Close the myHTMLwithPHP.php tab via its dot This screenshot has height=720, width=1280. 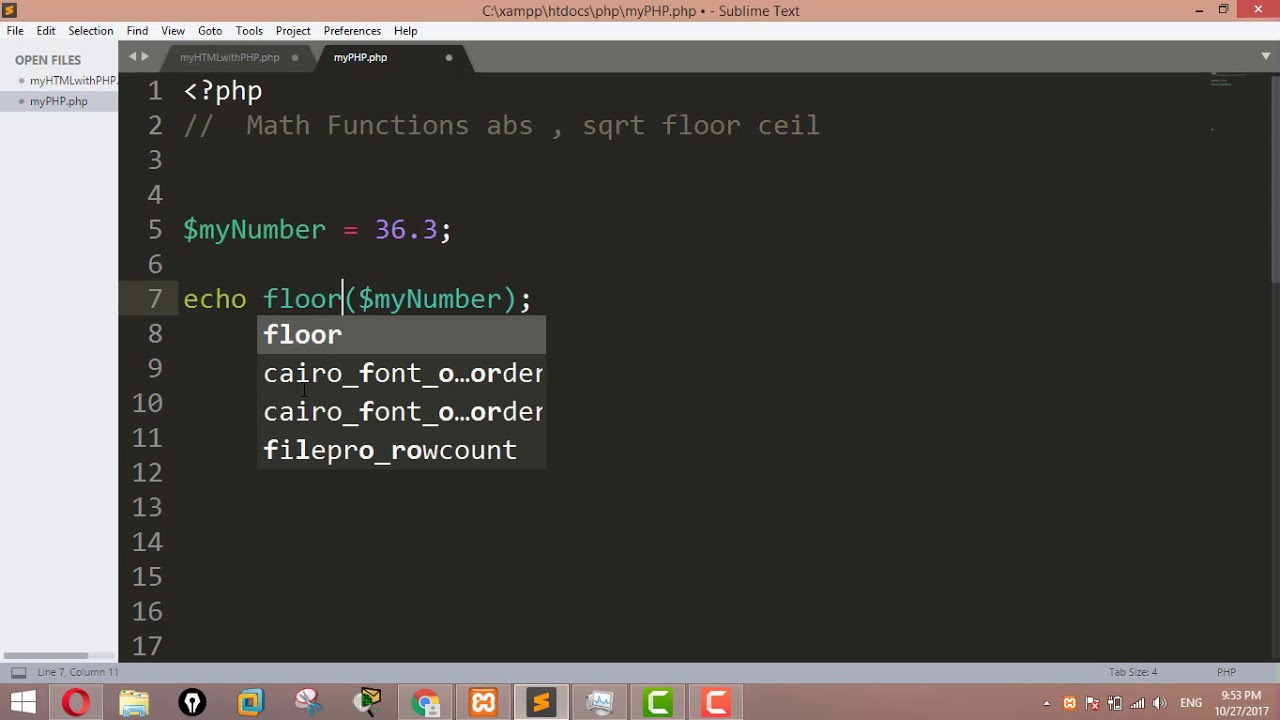(x=295, y=57)
